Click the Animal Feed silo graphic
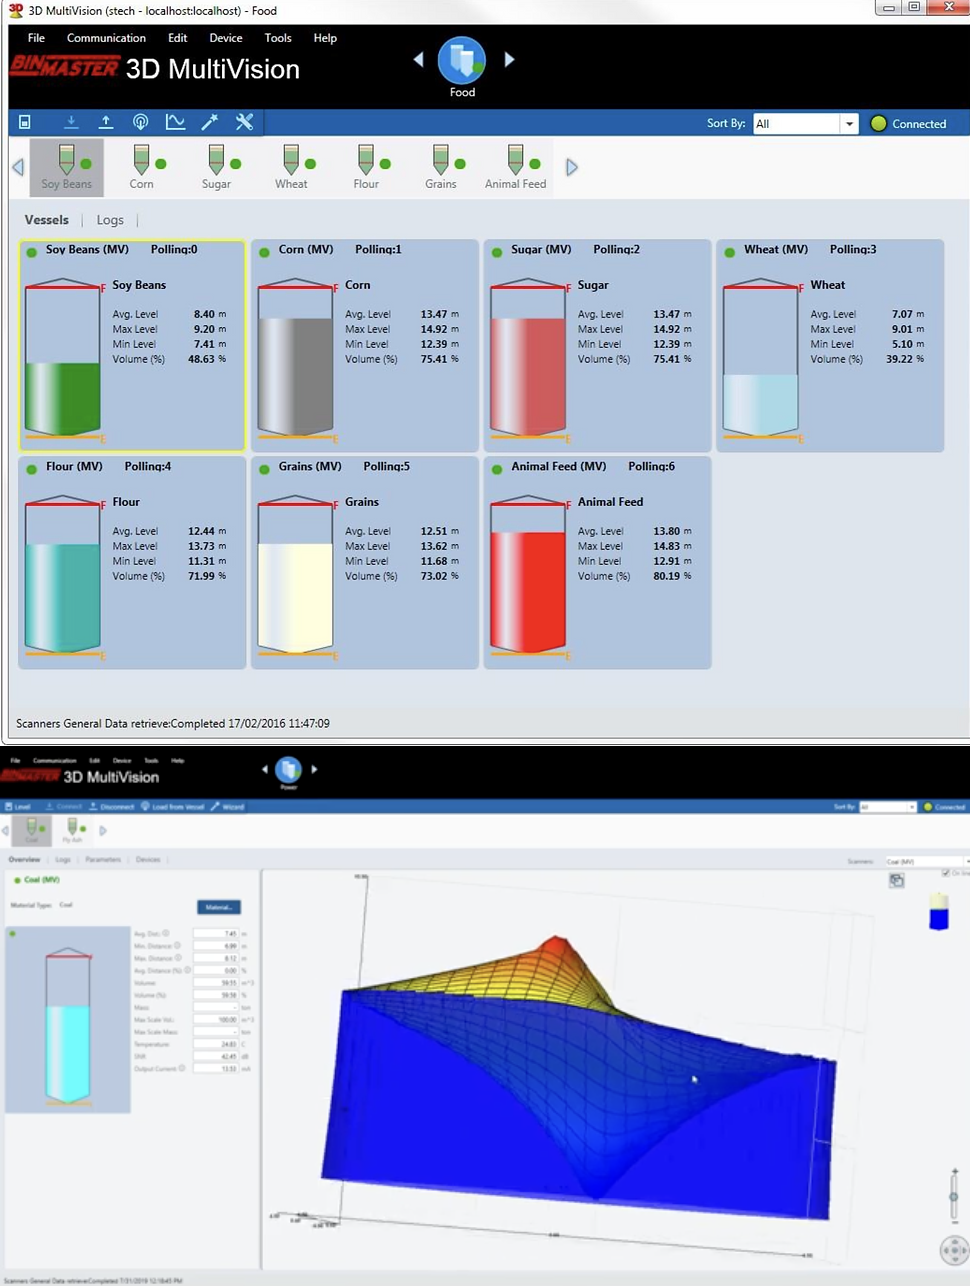 (x=528, y=578)
